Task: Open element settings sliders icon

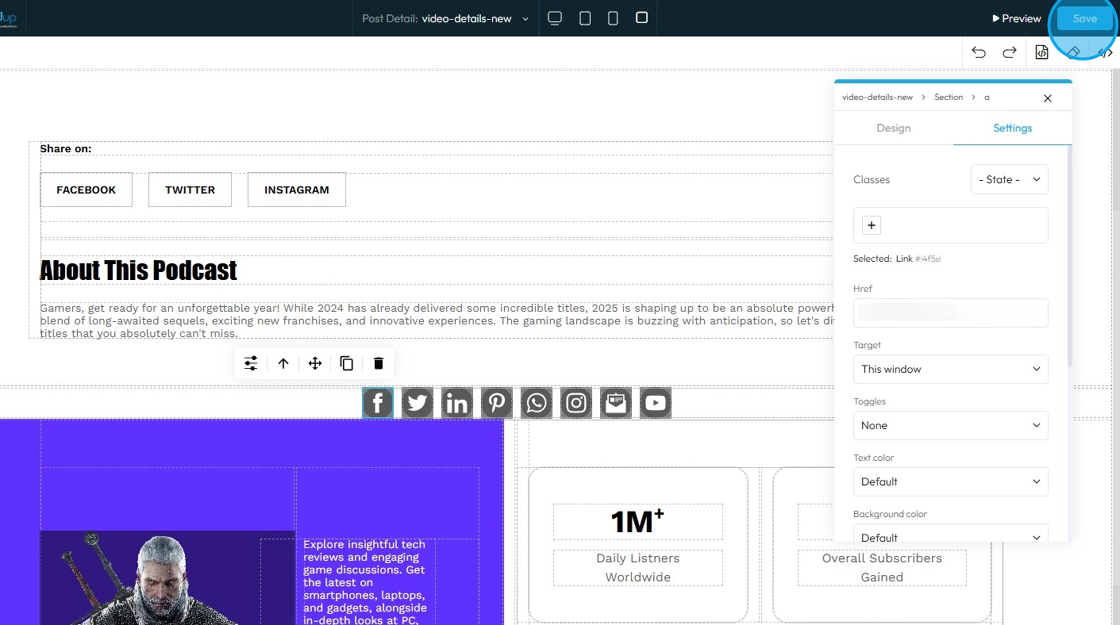Action: click(x=251, y=364)
